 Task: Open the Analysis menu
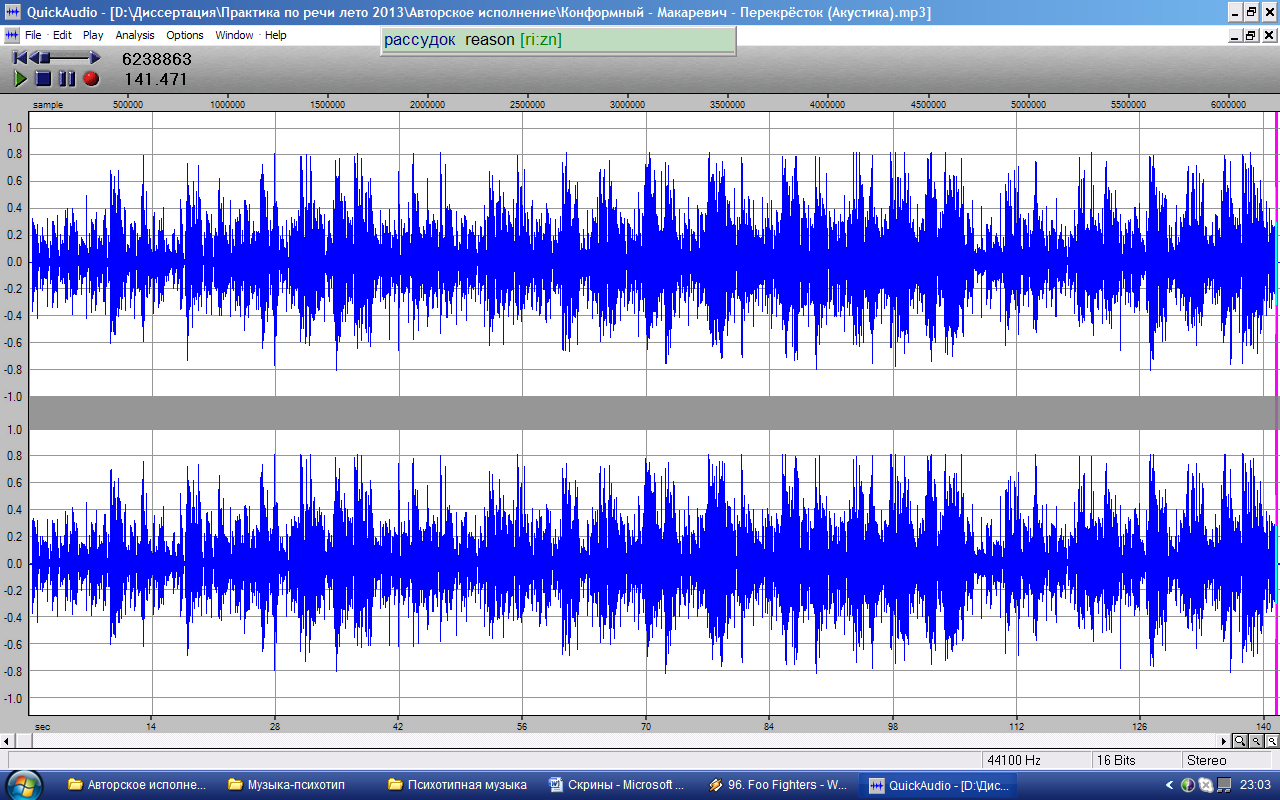pyautogui.click(x=135, y=35)
